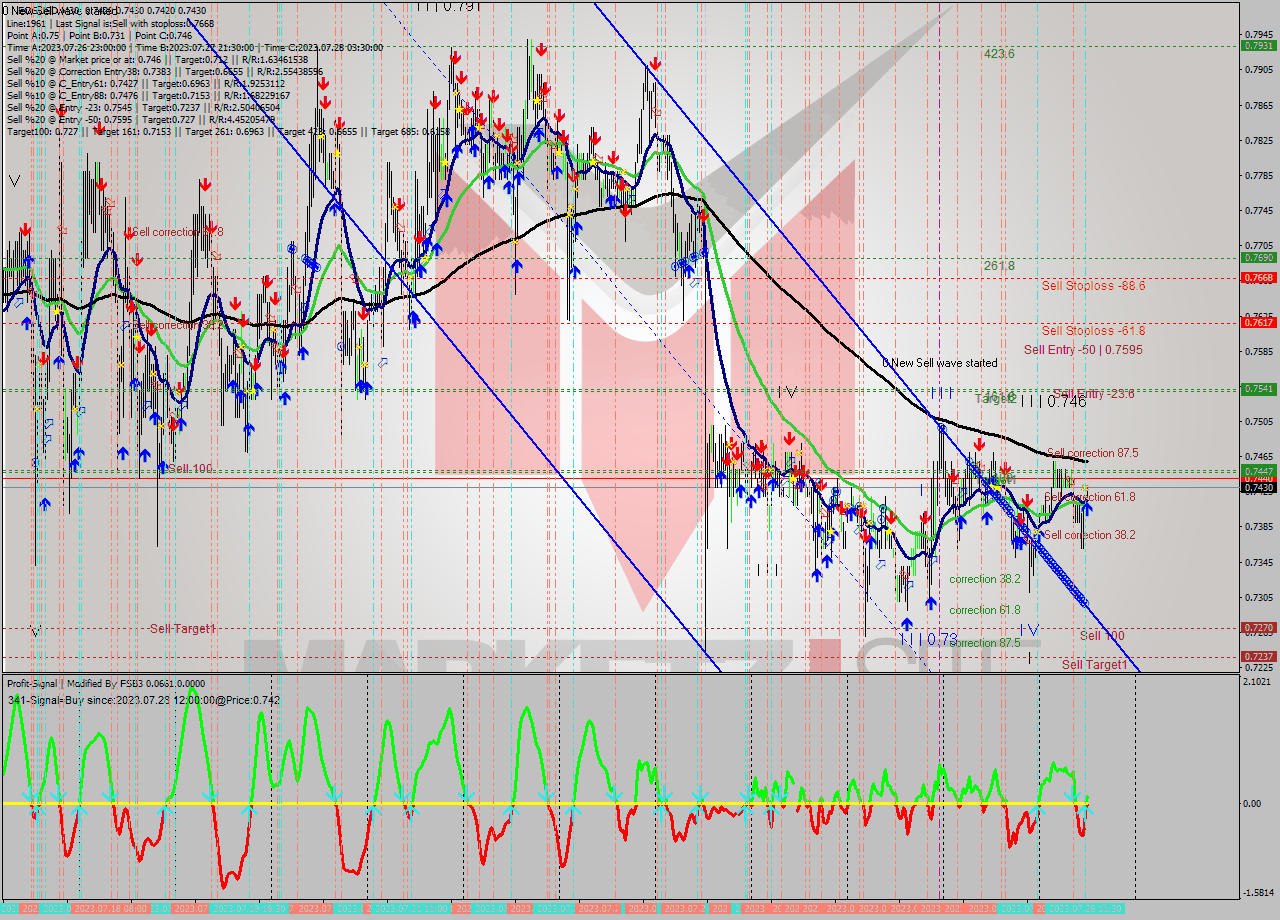
Task: Click the -1.5814 indicator scale value
Action: point(1256,893)
